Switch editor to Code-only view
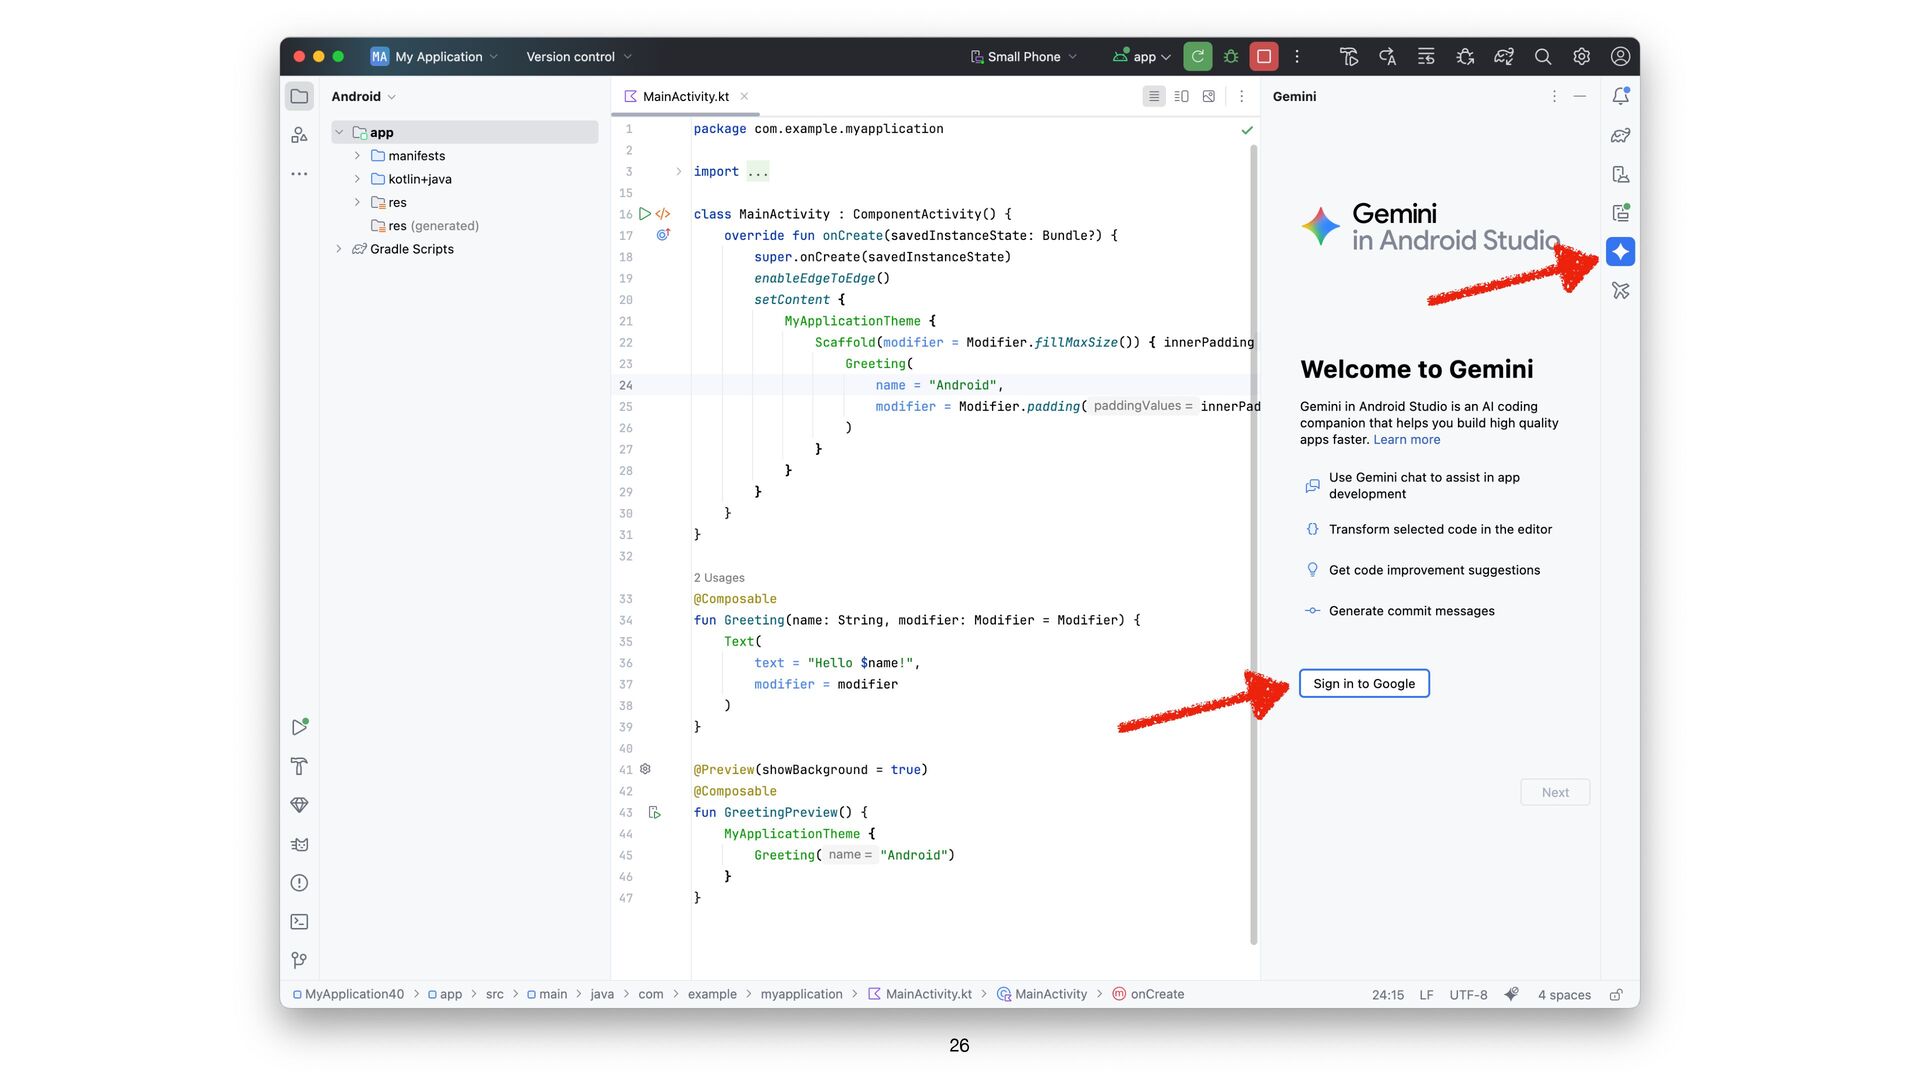 [1154, 96]
